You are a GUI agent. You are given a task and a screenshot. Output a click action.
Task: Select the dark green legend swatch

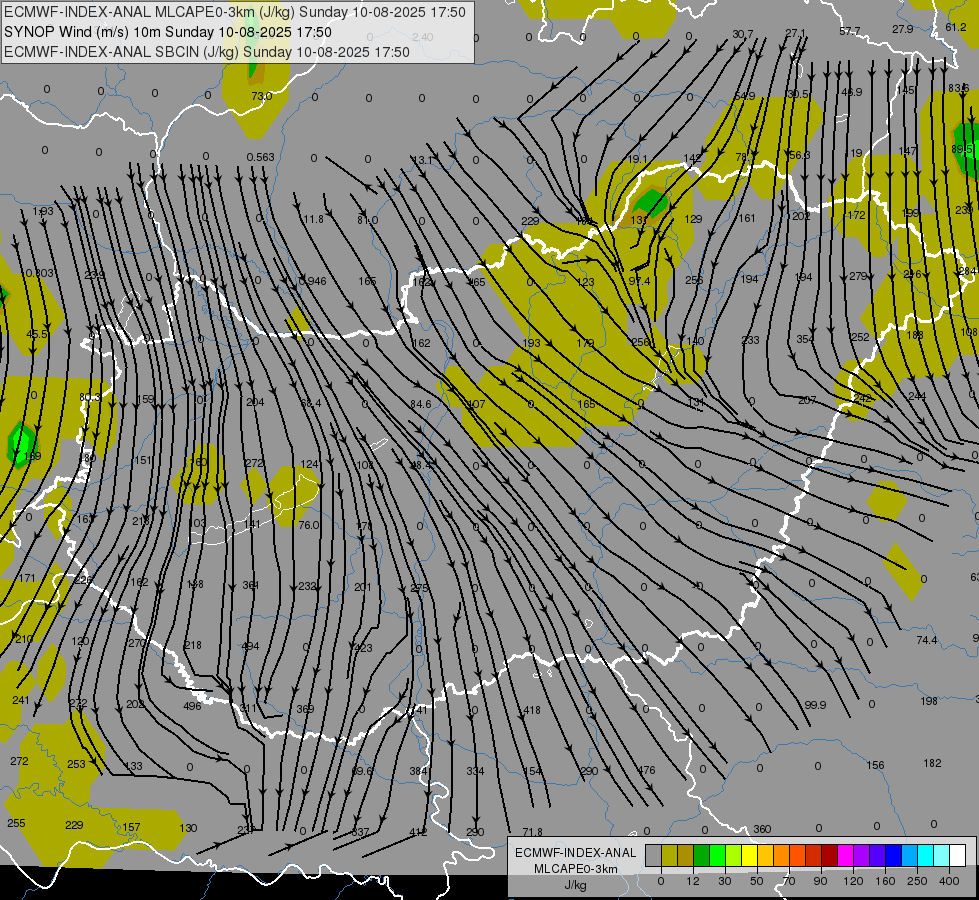702,856
